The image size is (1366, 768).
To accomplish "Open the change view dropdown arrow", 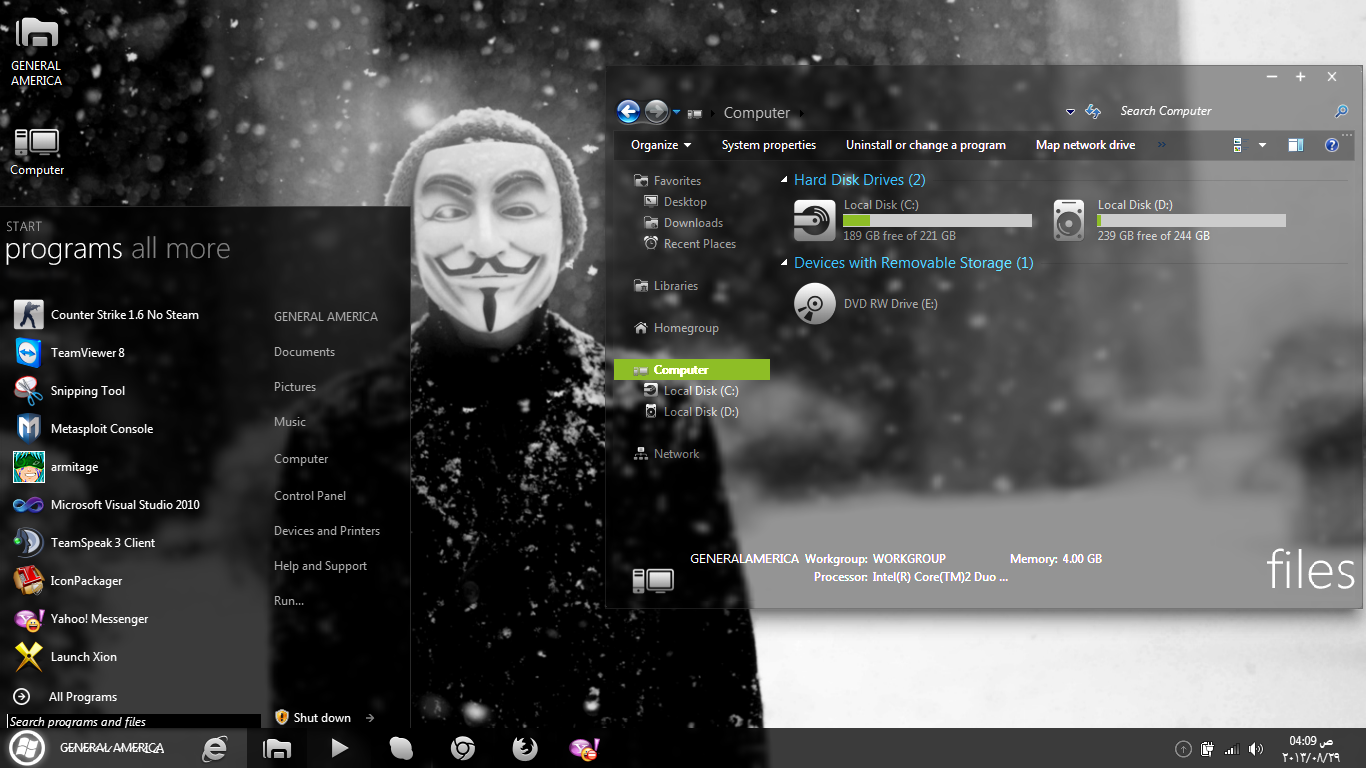I will coord(1262,145).
